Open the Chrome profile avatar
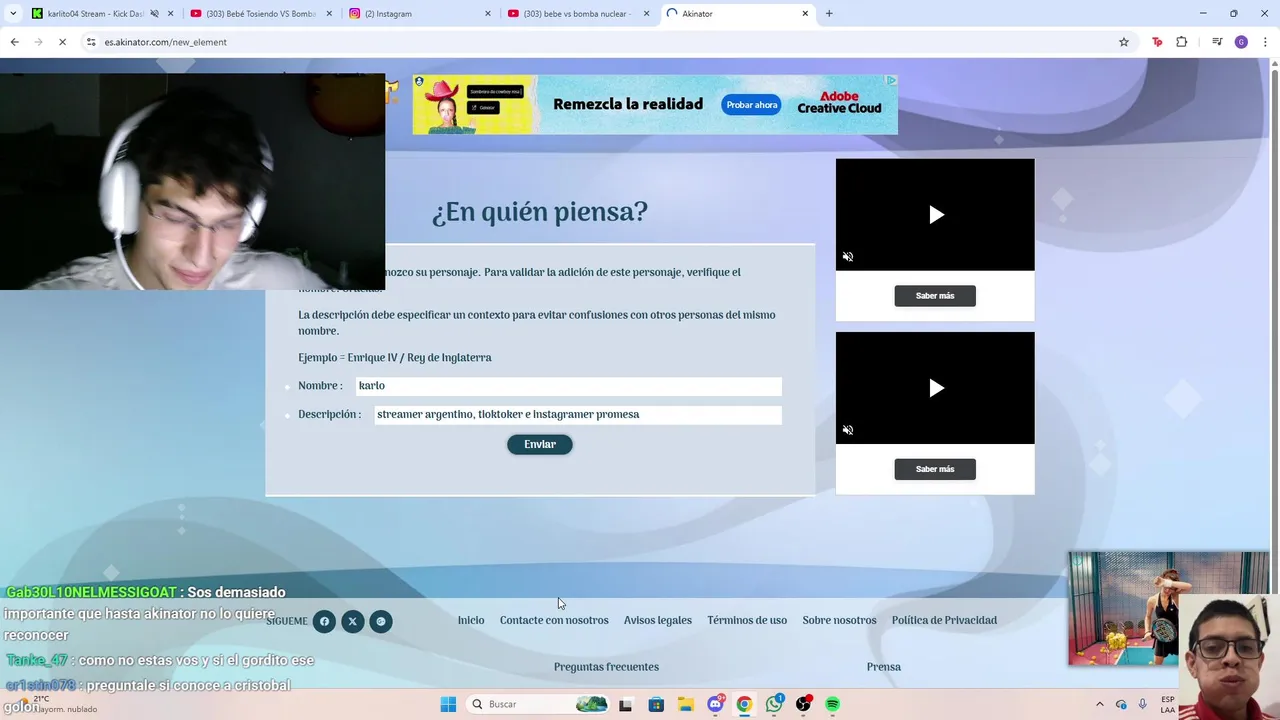1280x720 pixels. [x=1241, y=42]
